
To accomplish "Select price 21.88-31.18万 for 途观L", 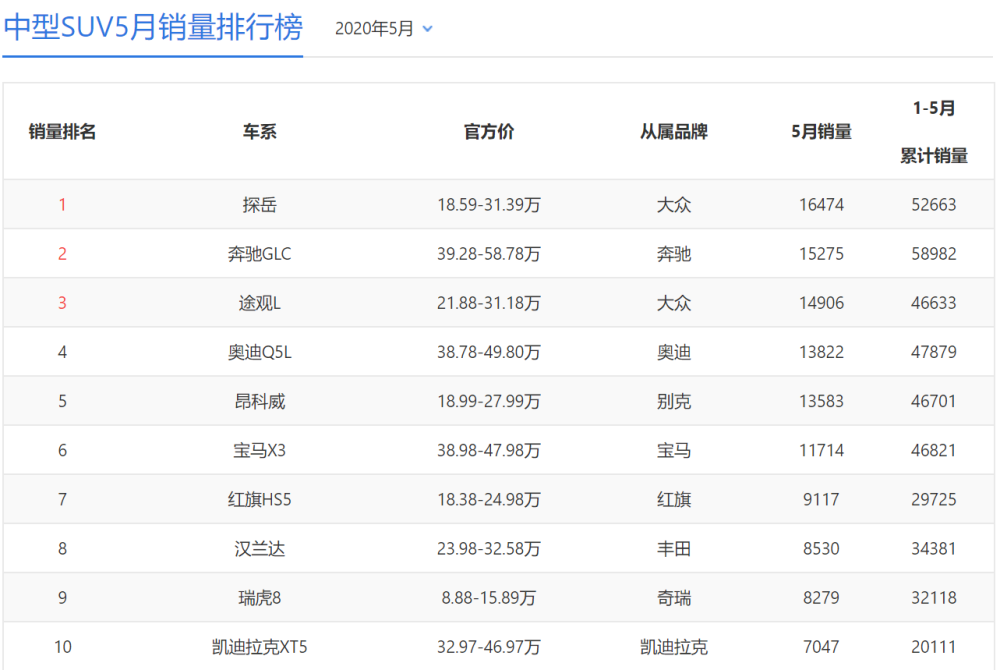I will click(x=489, y=303).
